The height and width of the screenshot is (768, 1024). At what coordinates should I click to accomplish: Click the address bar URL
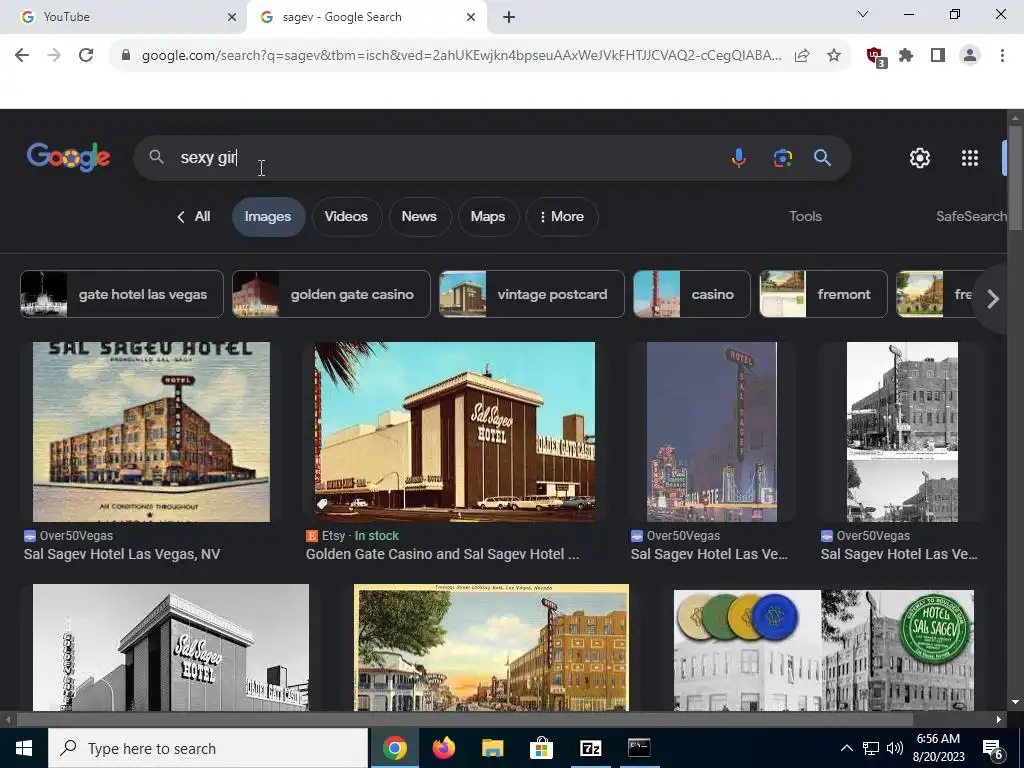[x=461, y=56]
